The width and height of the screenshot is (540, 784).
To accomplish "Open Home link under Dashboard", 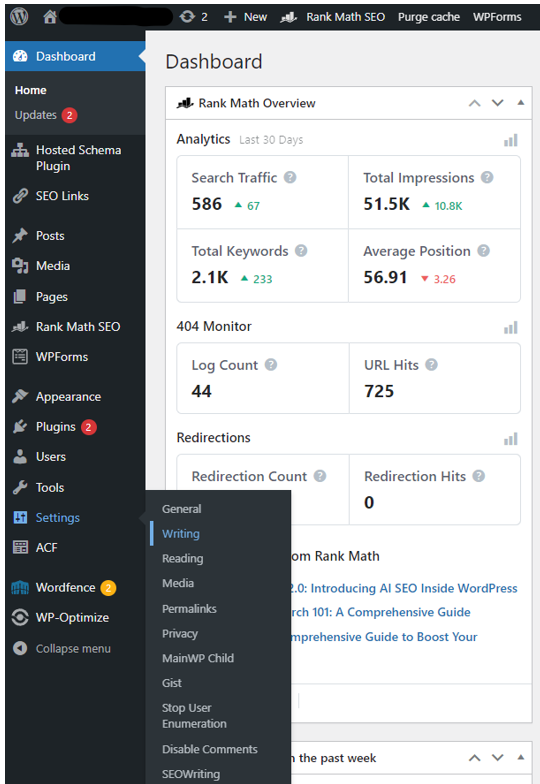I will (x=30, y=90).
